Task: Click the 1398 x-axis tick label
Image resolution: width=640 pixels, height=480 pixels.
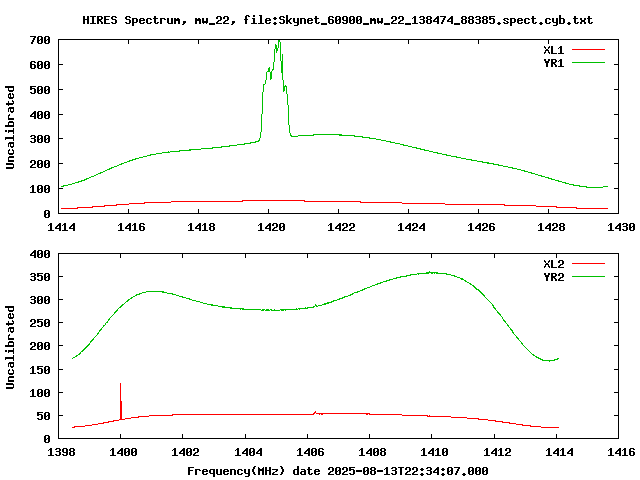Action: [x=61, y=452]
